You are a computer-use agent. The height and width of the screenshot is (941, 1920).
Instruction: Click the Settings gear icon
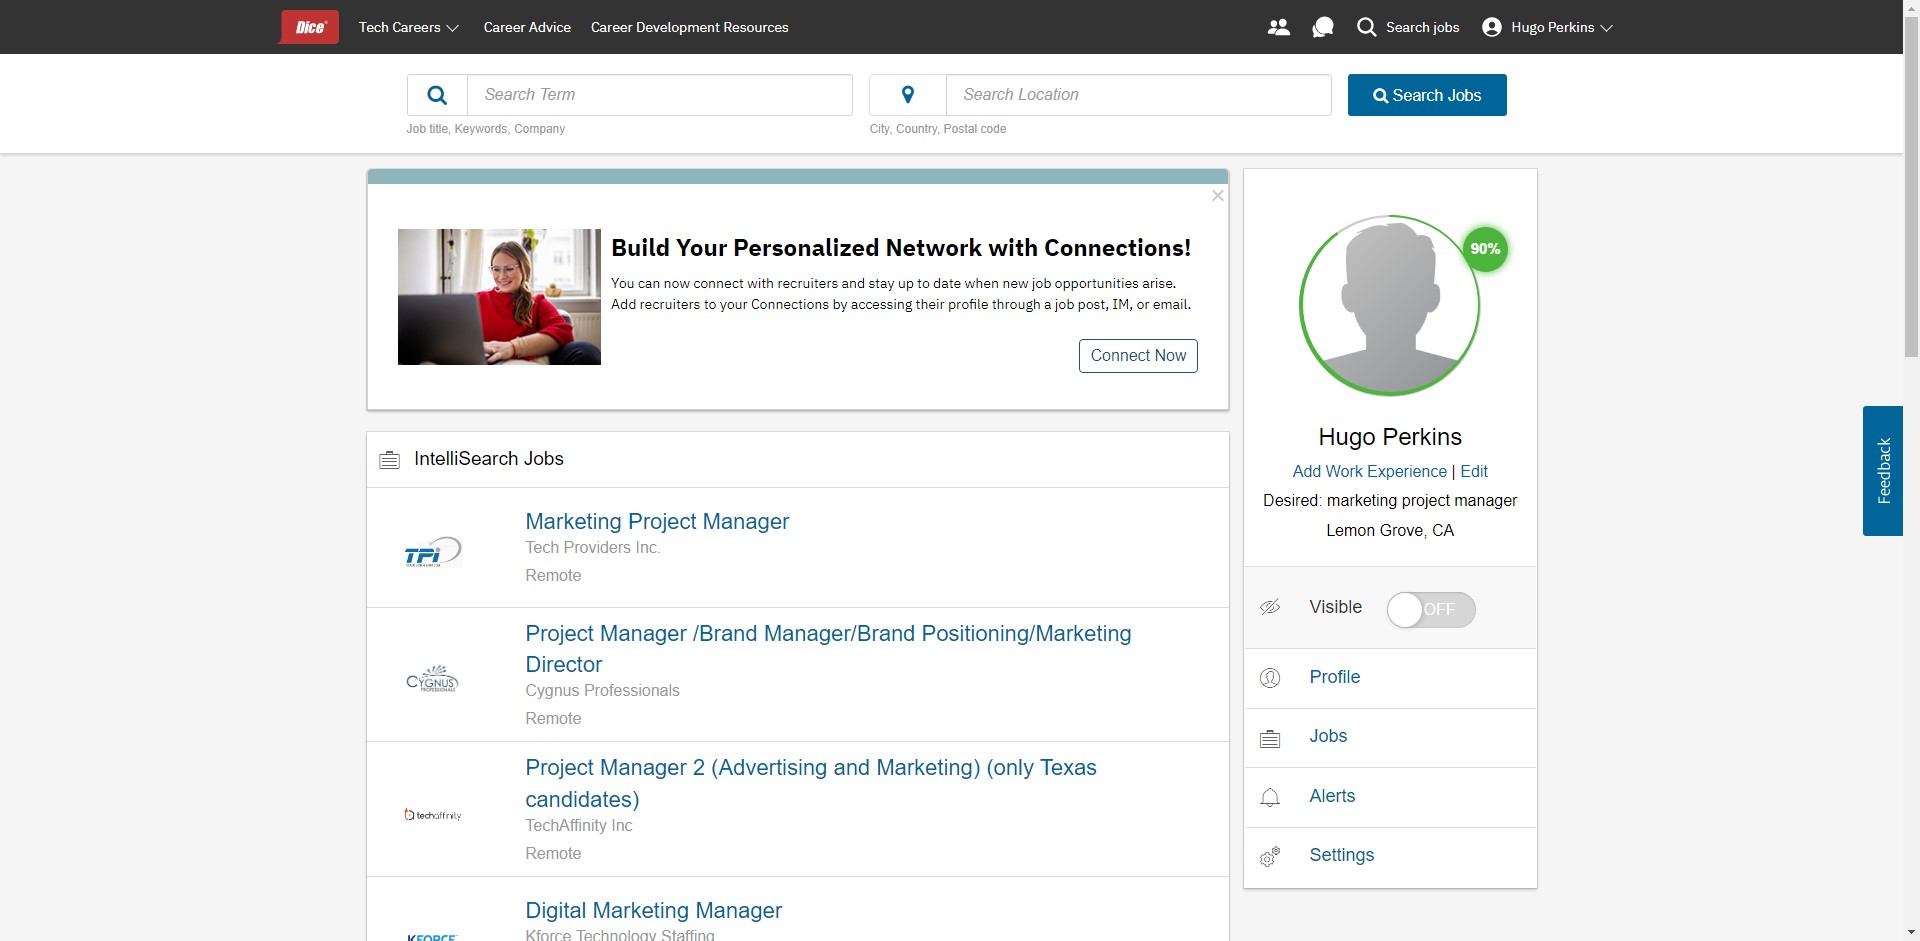pyautogui.click(x=1270, y=857)
